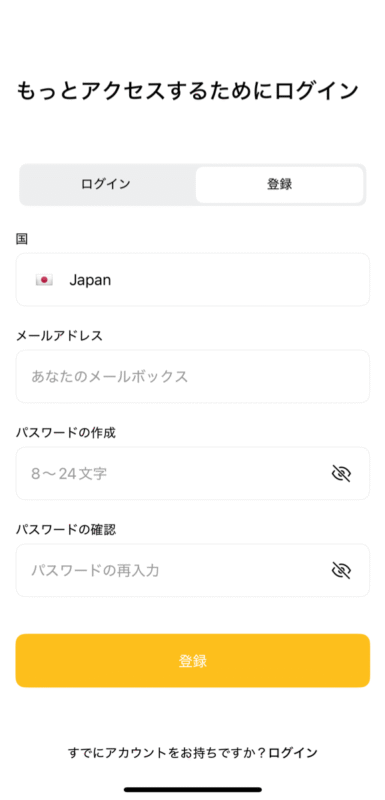Select the 登録 tab

tap(279, 184)
